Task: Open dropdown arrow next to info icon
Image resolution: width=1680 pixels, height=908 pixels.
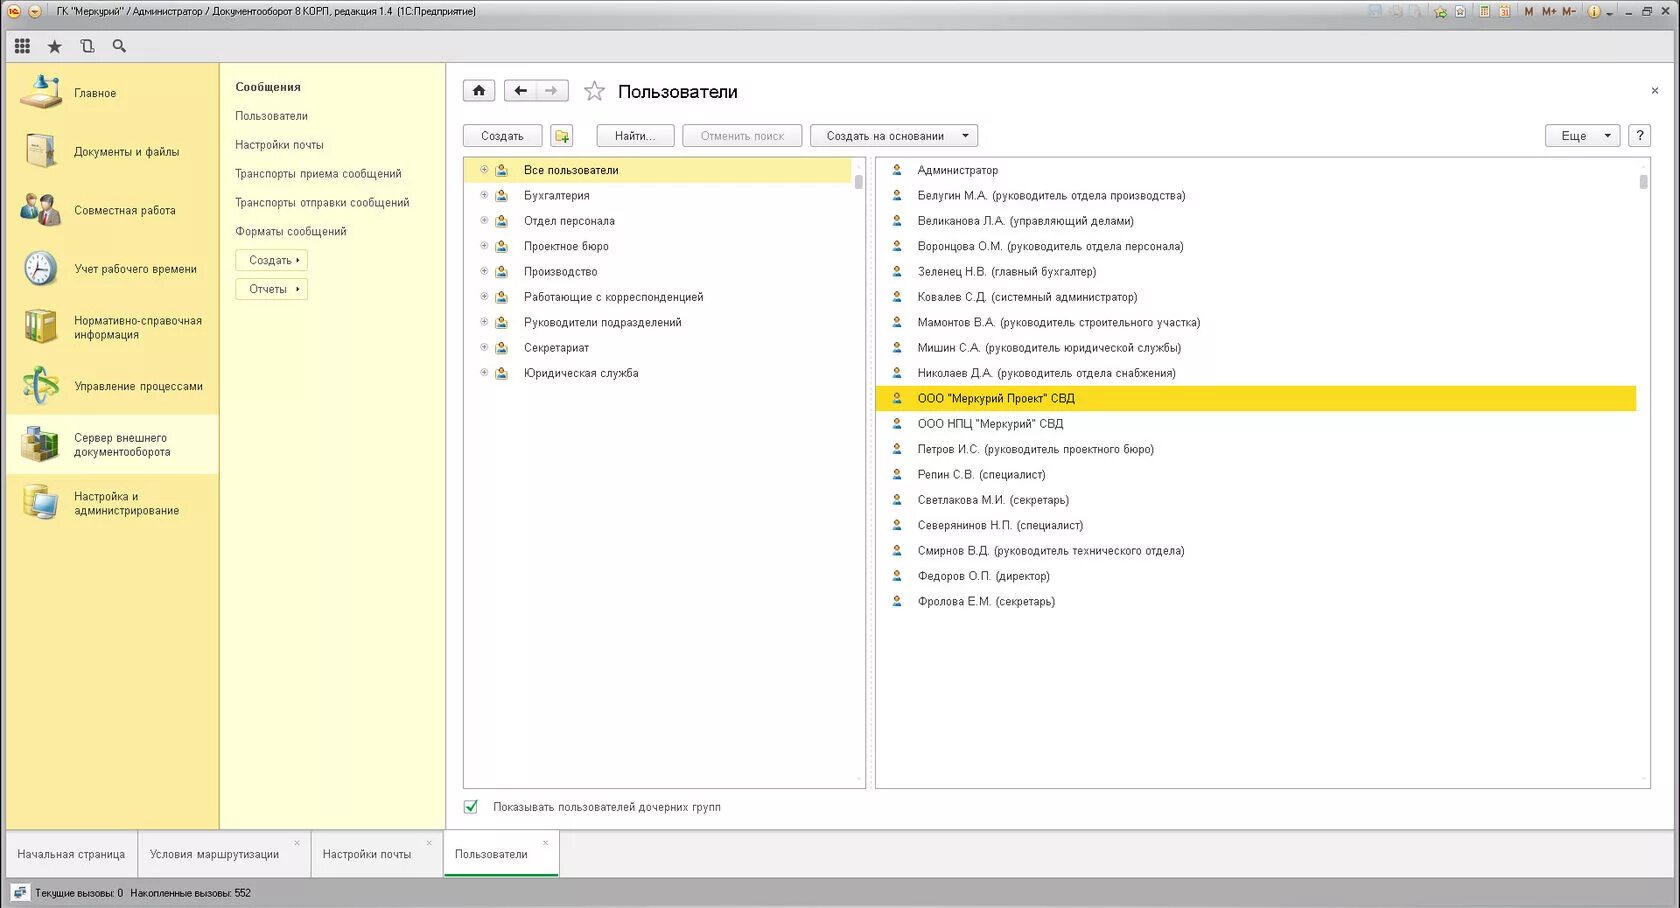Action: pyautogui.click(x=1610, y=13)
